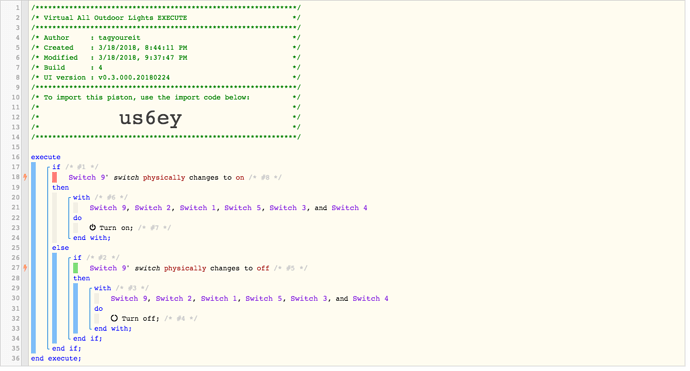Click line number 1 in the gutter
Screen dimensions: 690x371
click(x=18, y=8)
